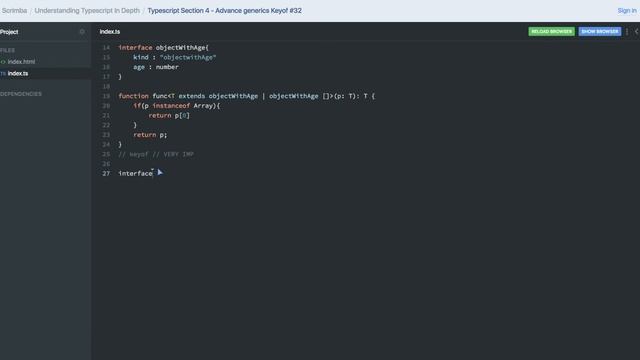Click 'instanceof' keyword on line 20
This screenshot has width=640, height=360.
(171, 106)
